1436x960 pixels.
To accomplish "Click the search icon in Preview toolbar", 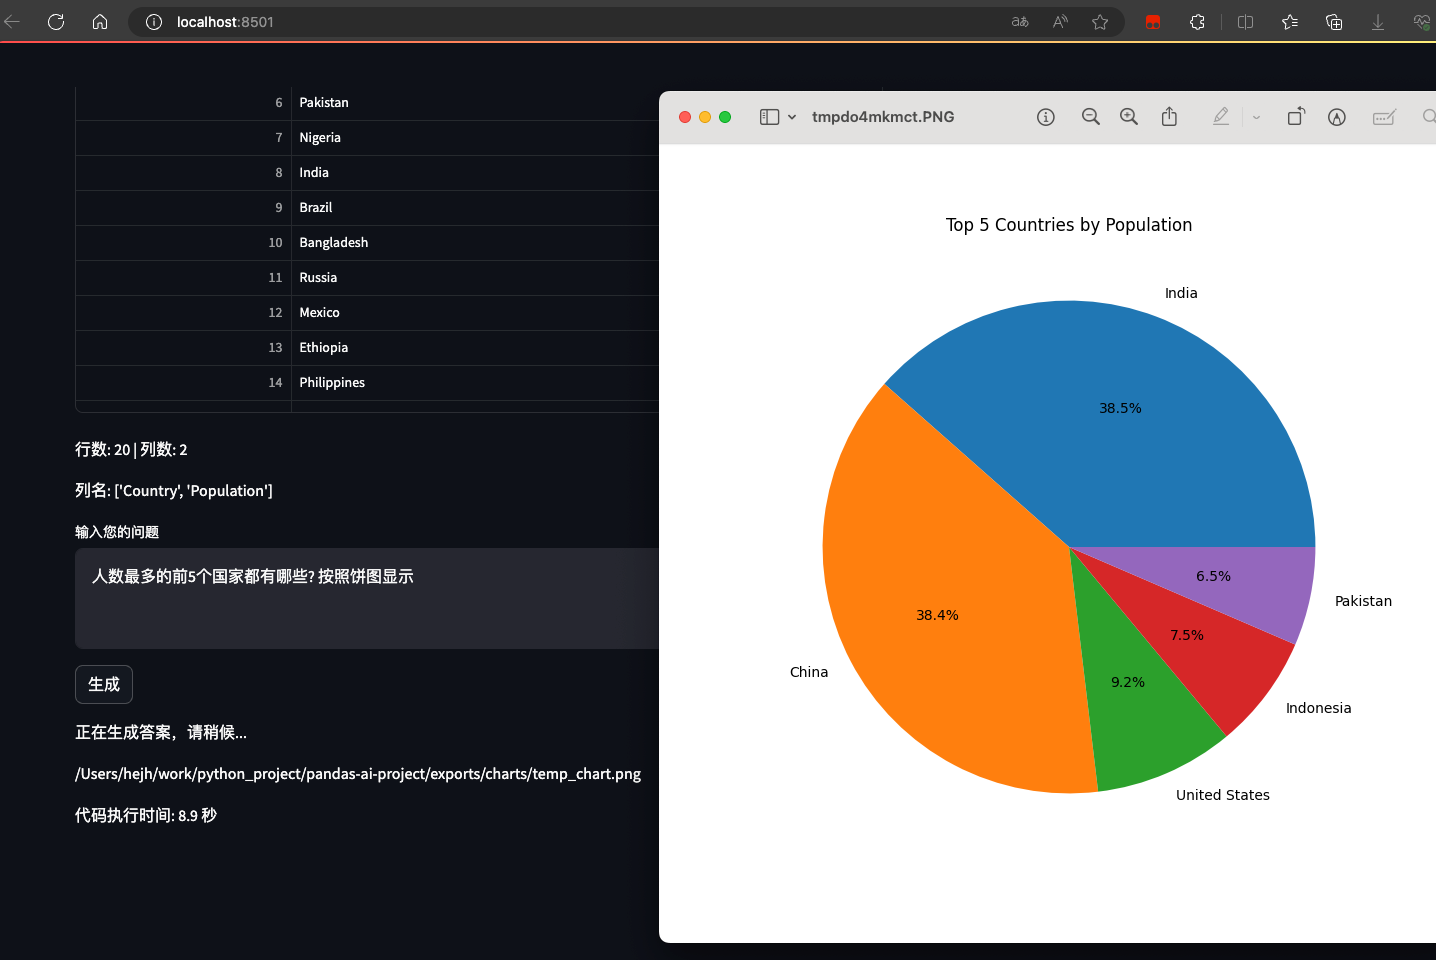I will (x=1429, y=117).
